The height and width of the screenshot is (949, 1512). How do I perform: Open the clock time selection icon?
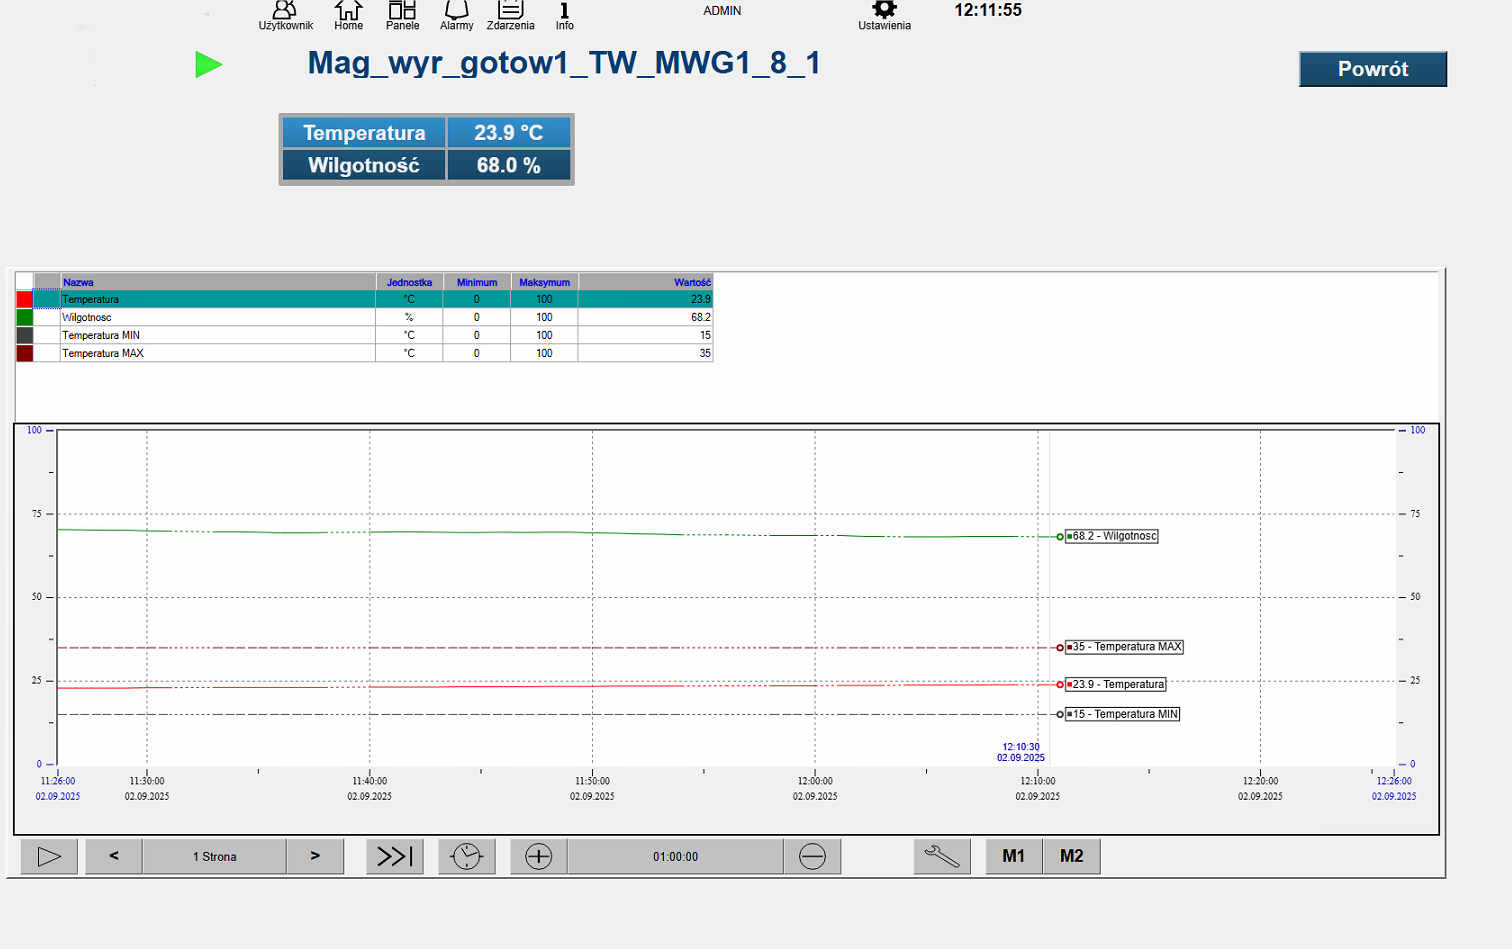[467, 857]
